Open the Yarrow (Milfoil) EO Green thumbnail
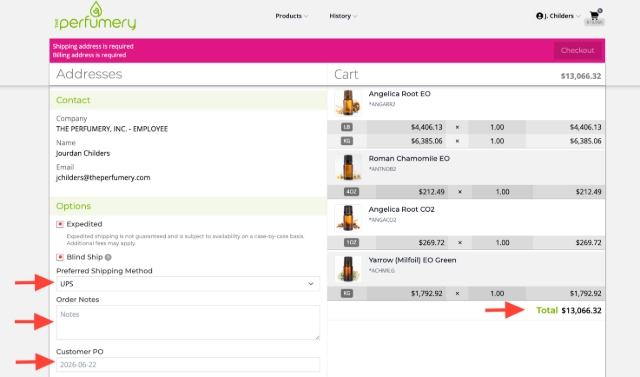The image size is (640, 377). 348,269
